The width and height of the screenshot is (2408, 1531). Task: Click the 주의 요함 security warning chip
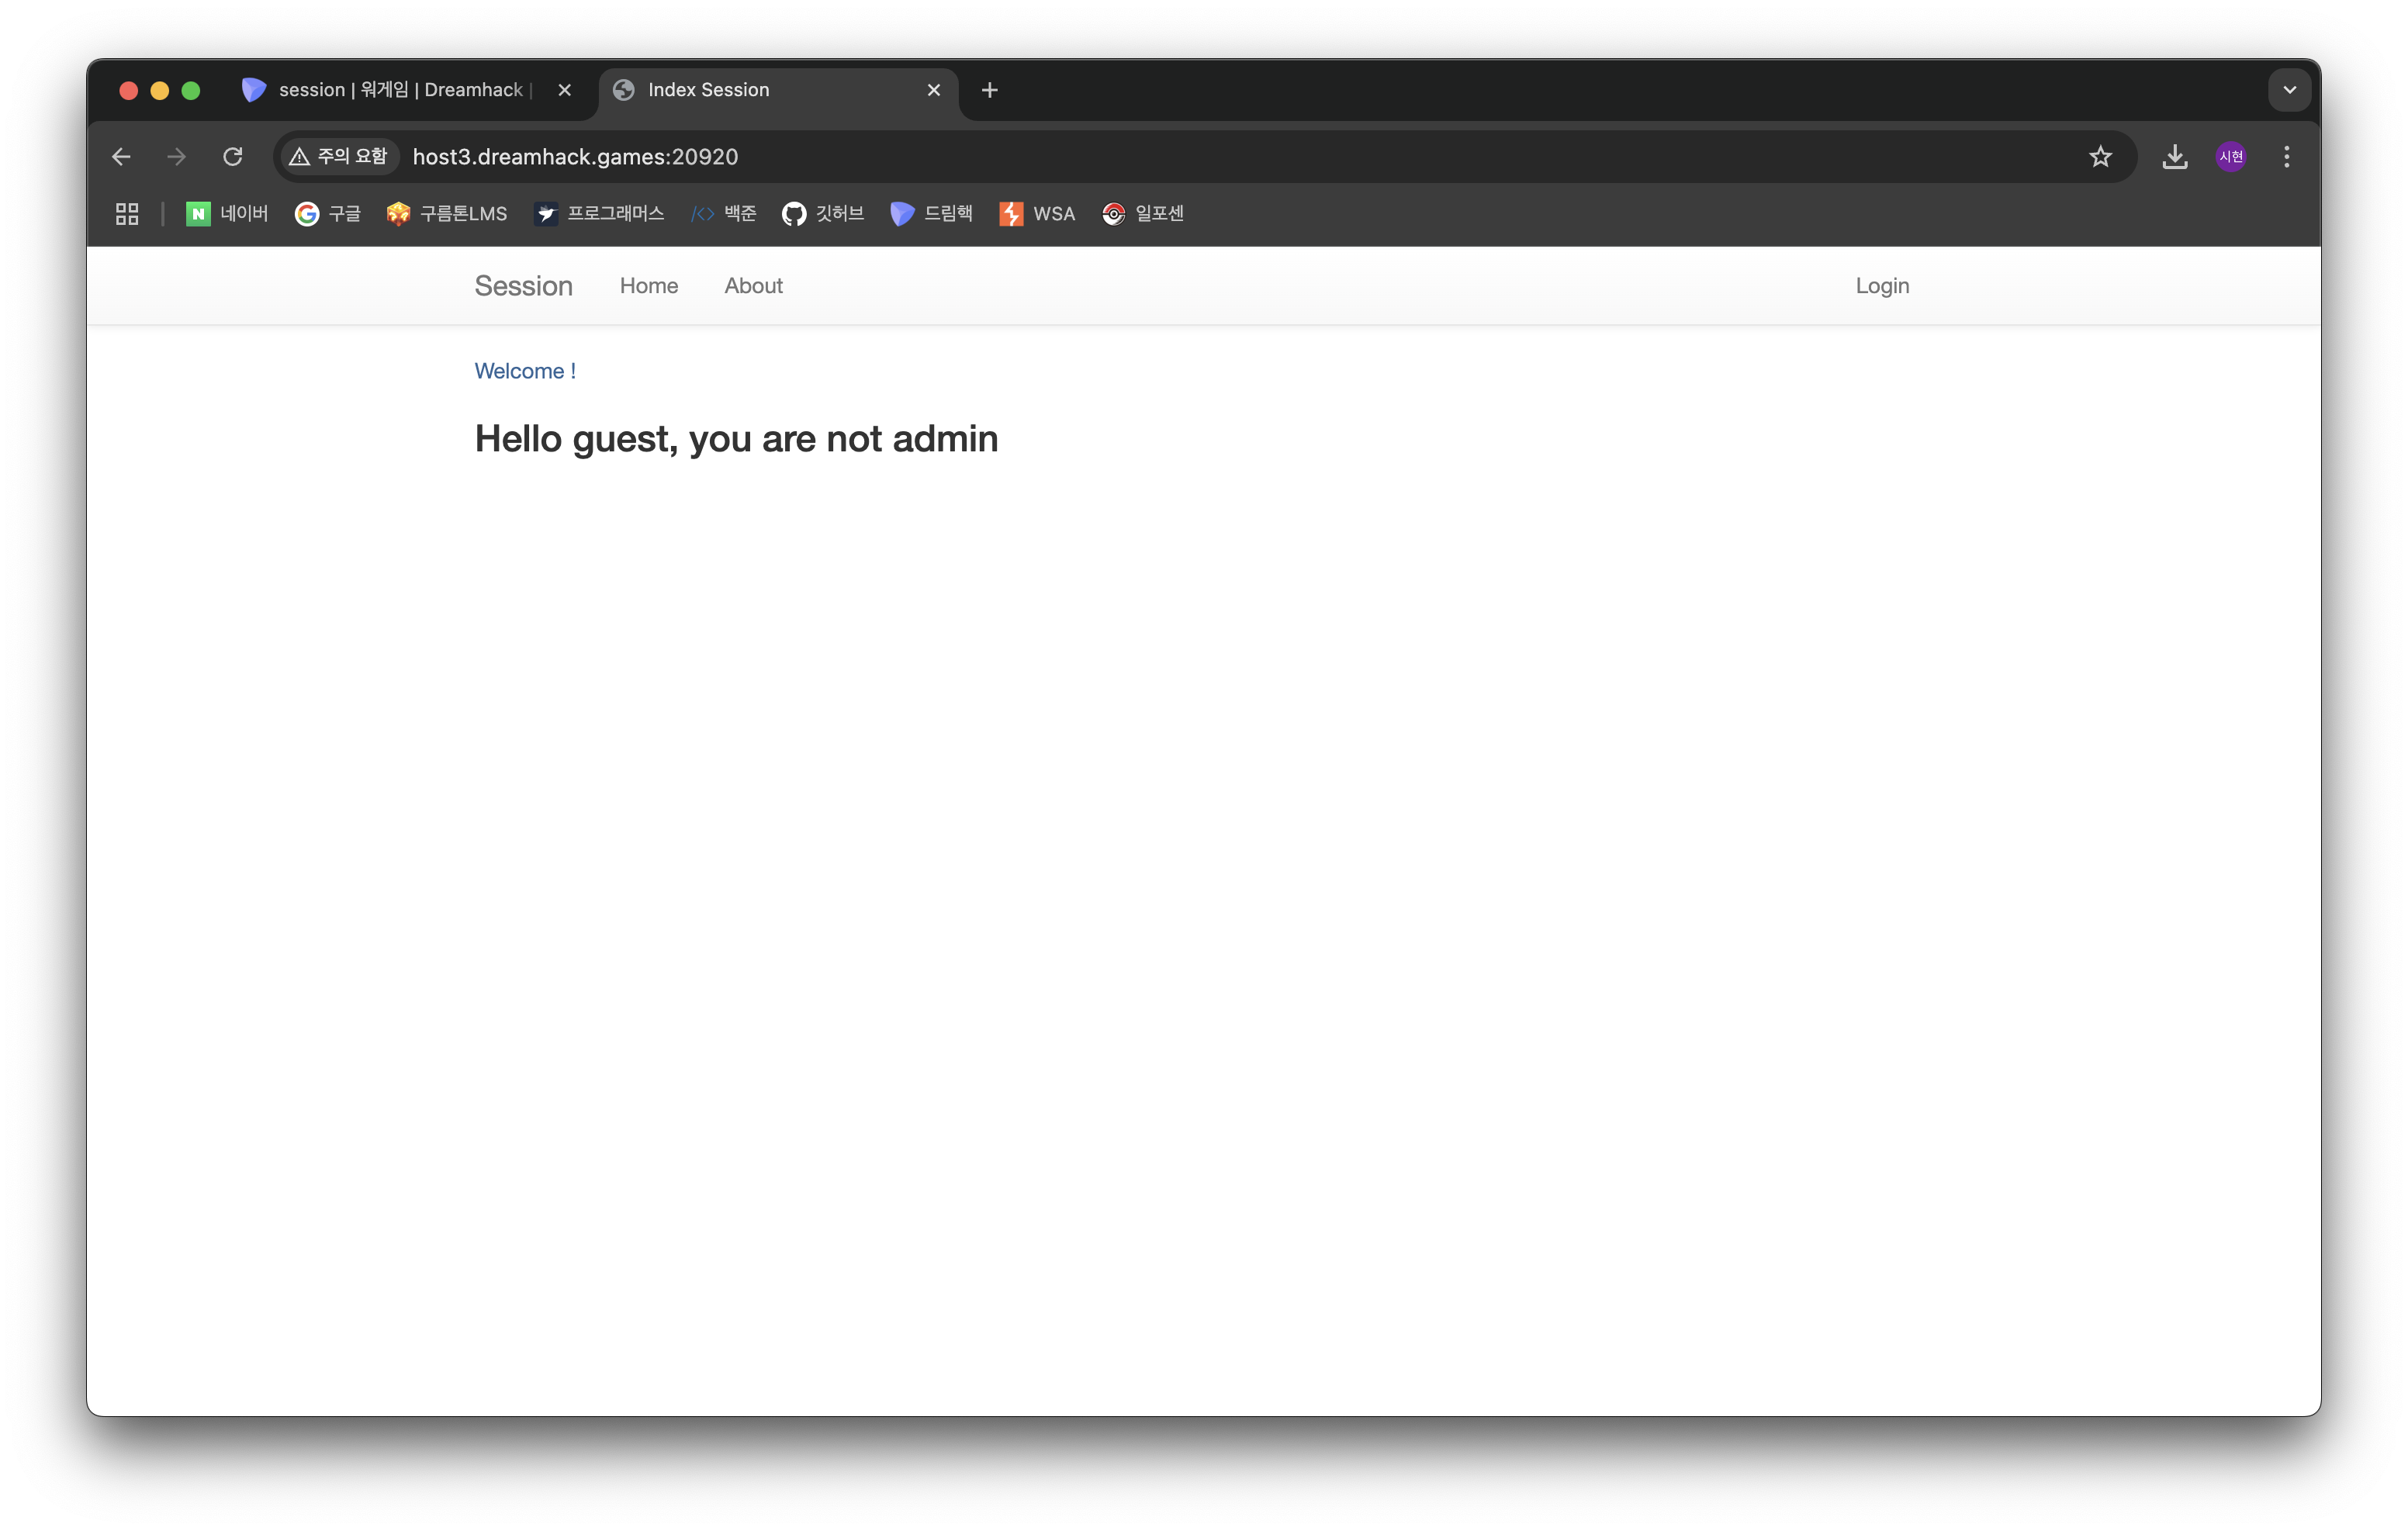pos(338,157)
